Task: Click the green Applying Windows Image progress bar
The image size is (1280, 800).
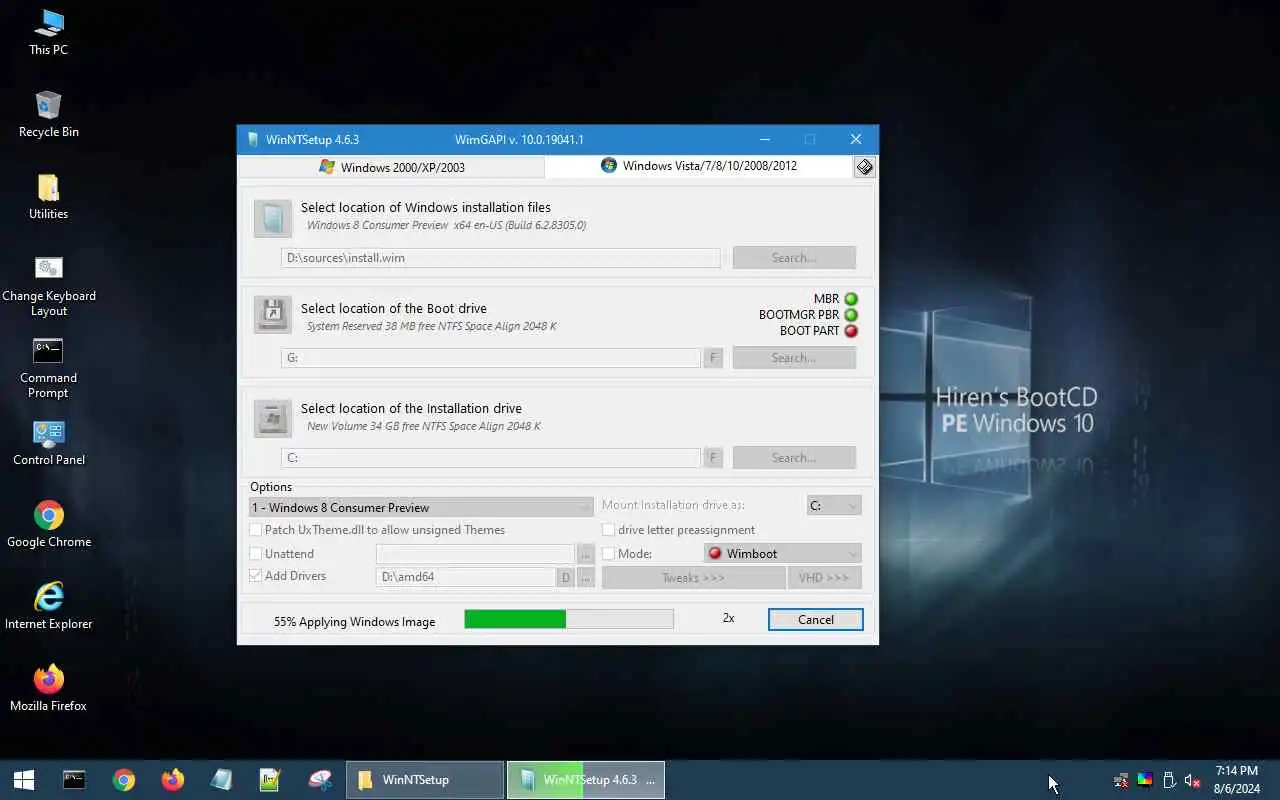Action: coord(569,619)
